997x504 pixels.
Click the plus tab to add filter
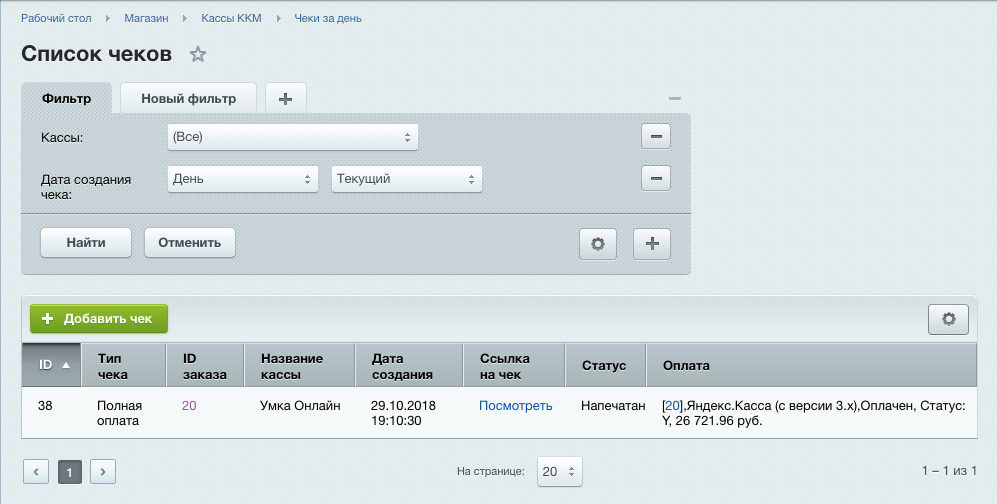pyautogui.click(x=286, y=98)
